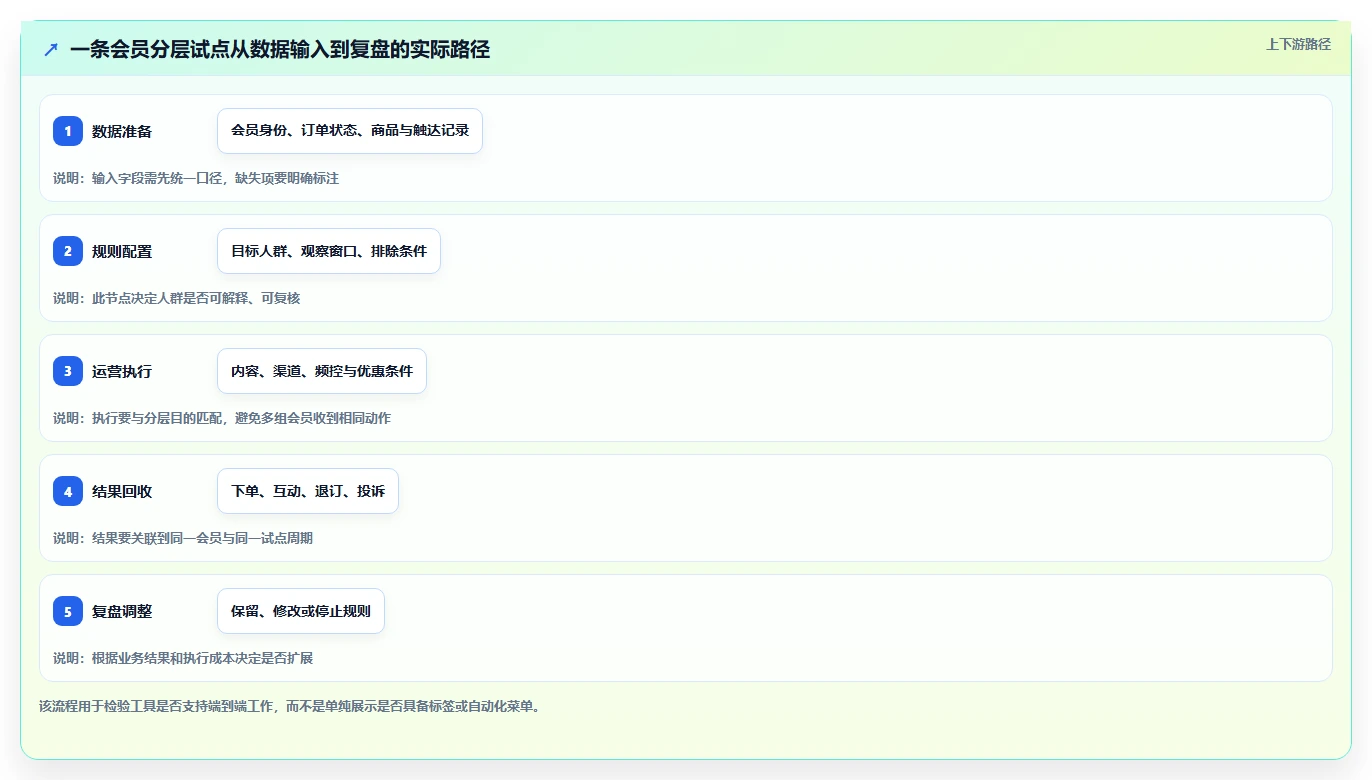Click the arrow icon beside the title
The width and height of the screenshot is (1372, 780).
pyautogui.click(x=51, y=49)
